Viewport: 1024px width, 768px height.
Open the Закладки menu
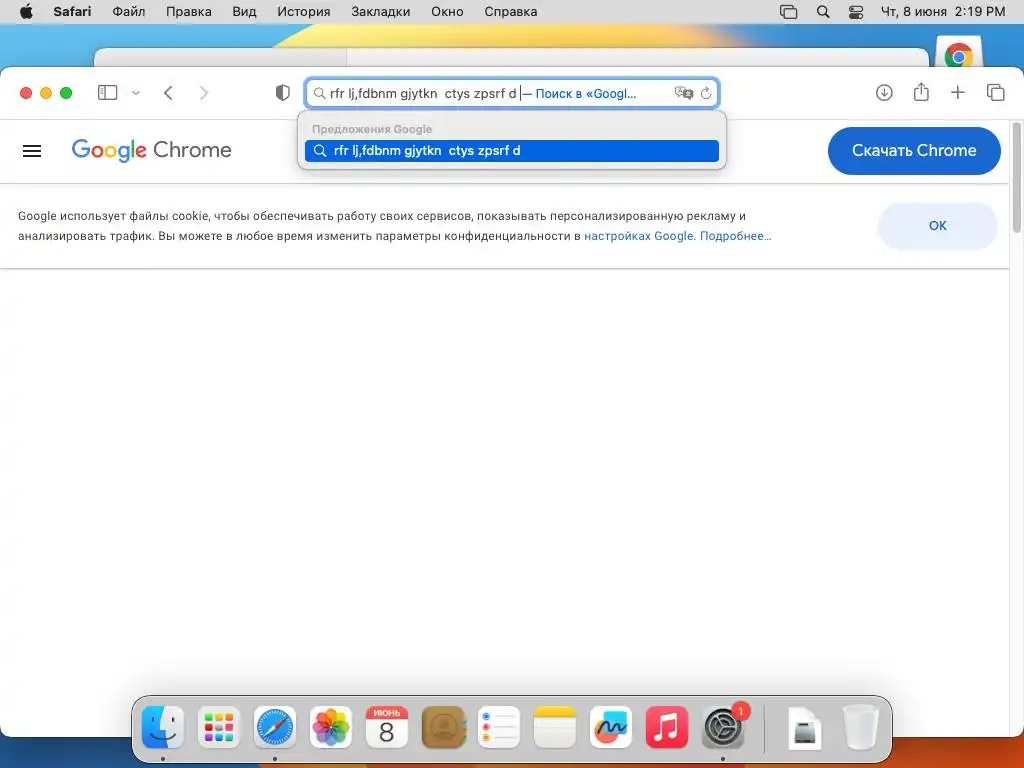pos(381,12)
